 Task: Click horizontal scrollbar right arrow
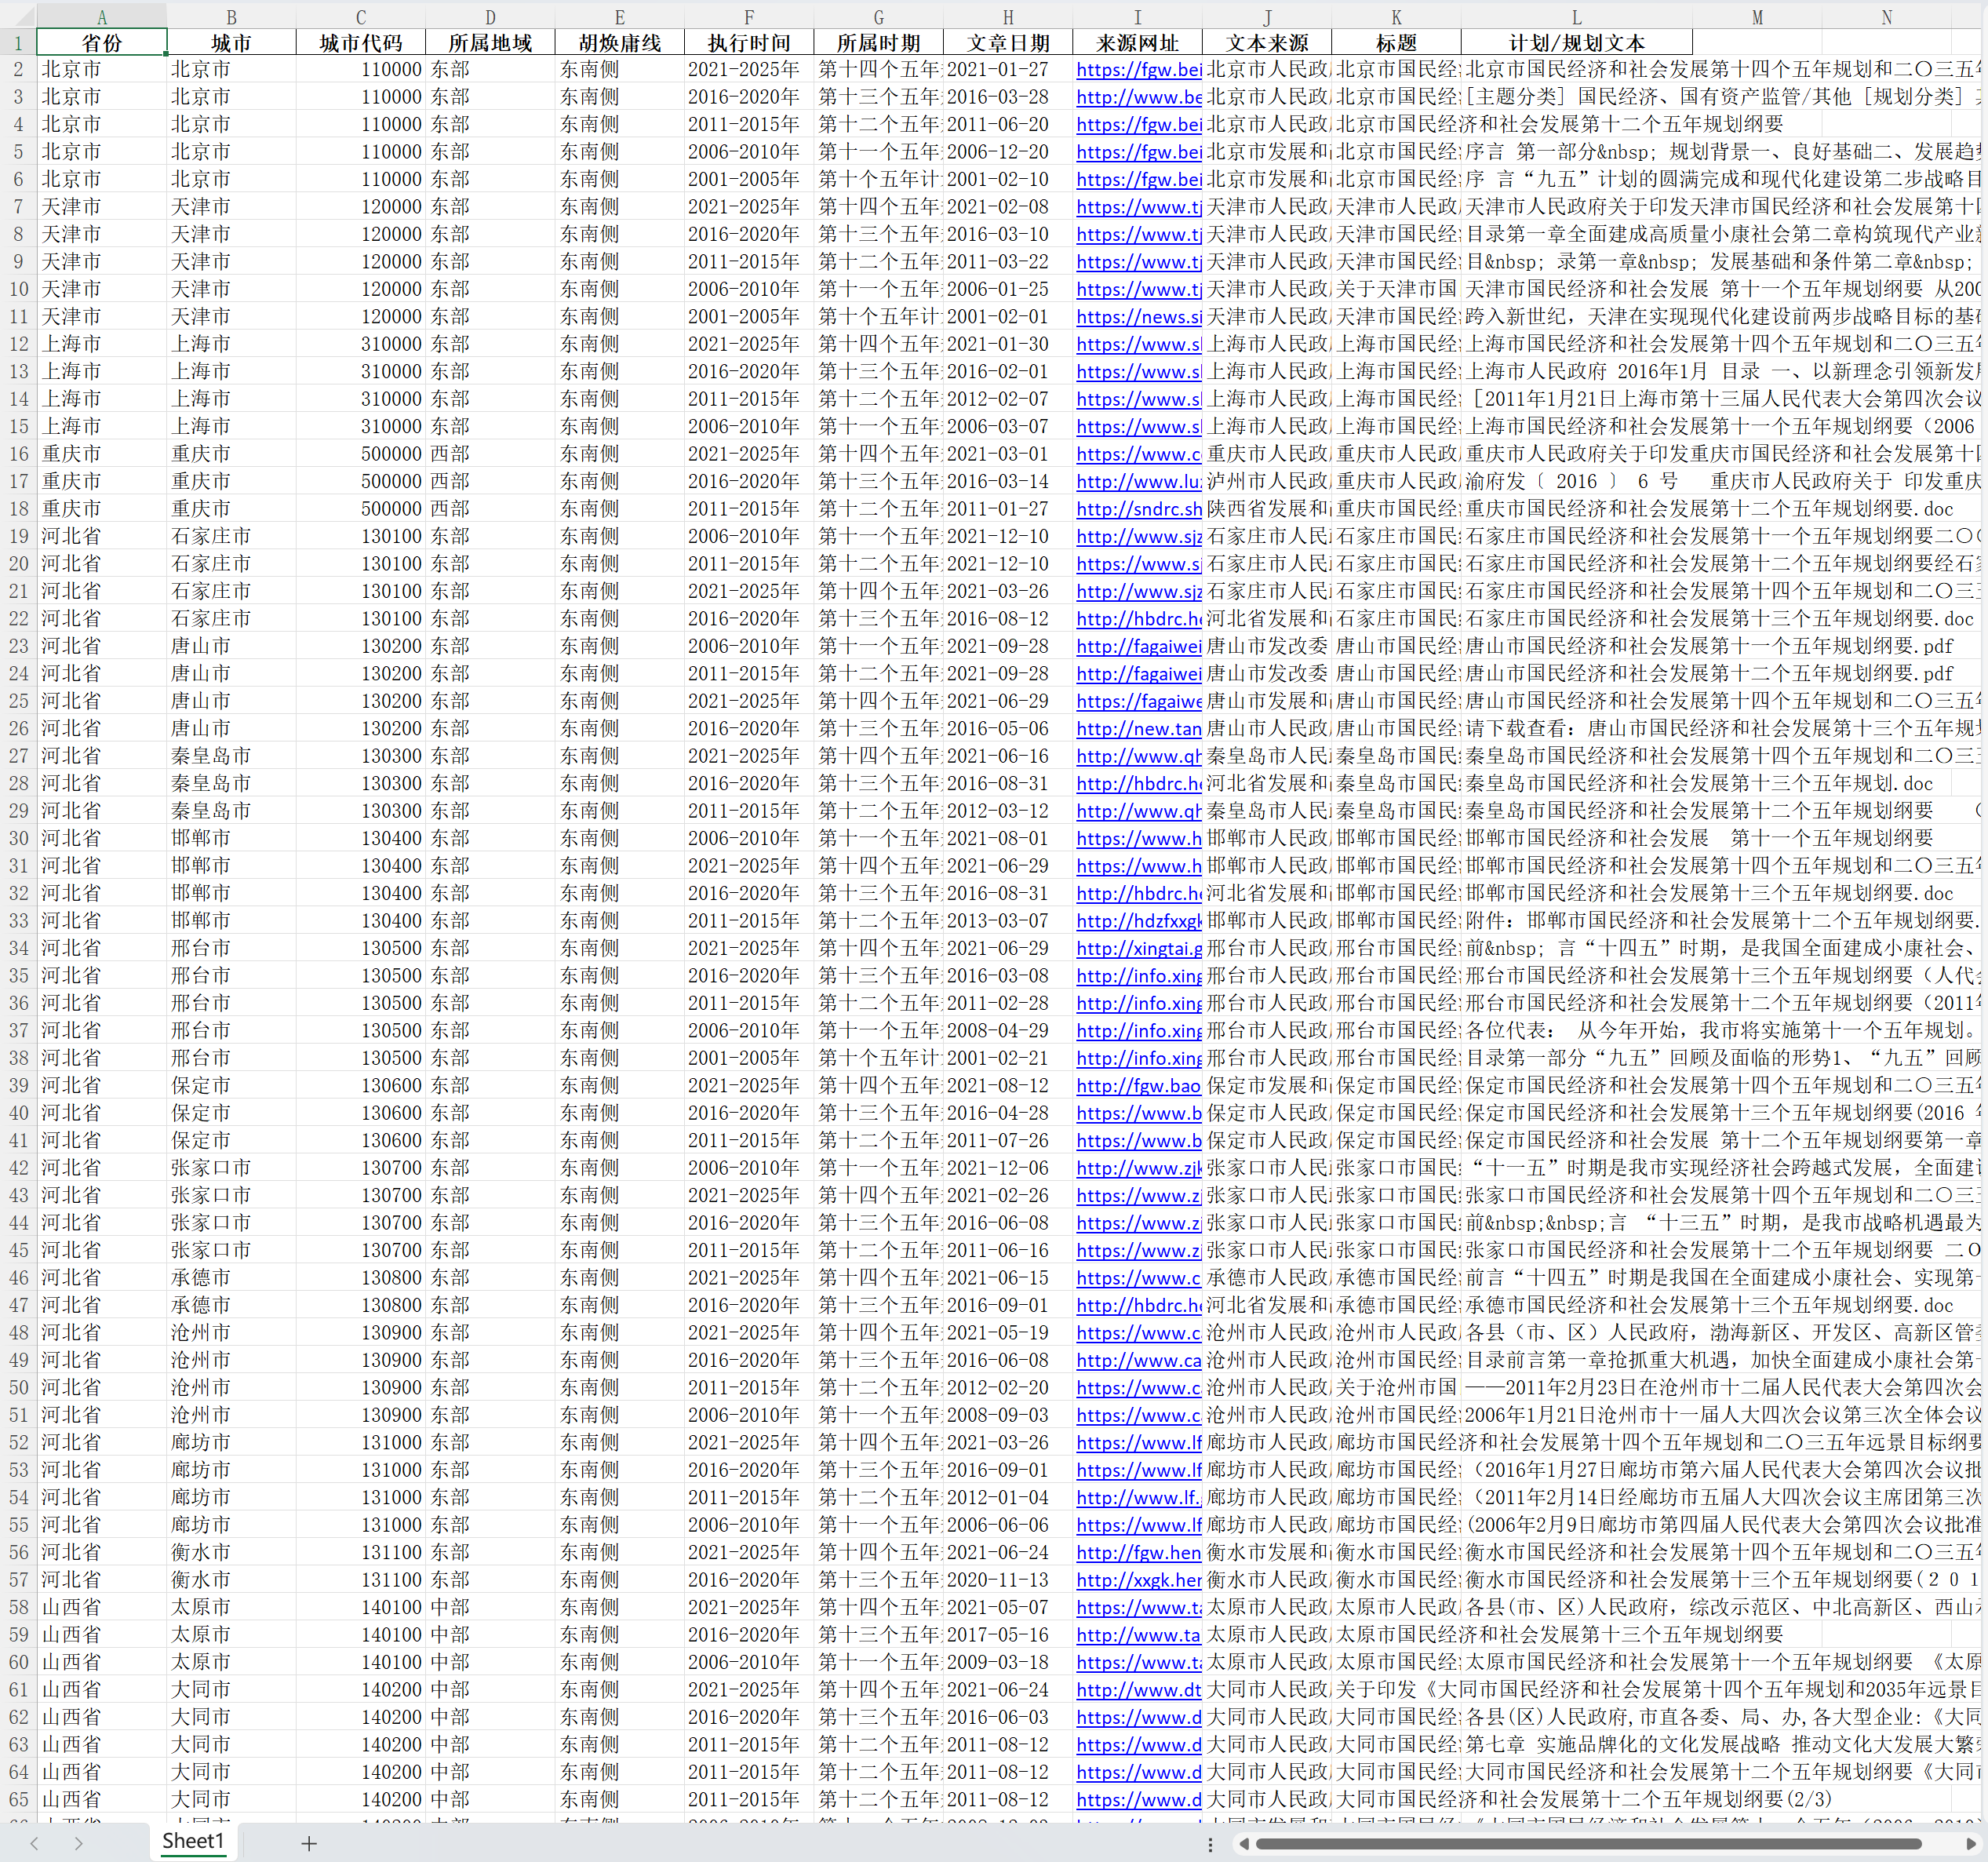pyautogui.click(x=1971, y=1844)
